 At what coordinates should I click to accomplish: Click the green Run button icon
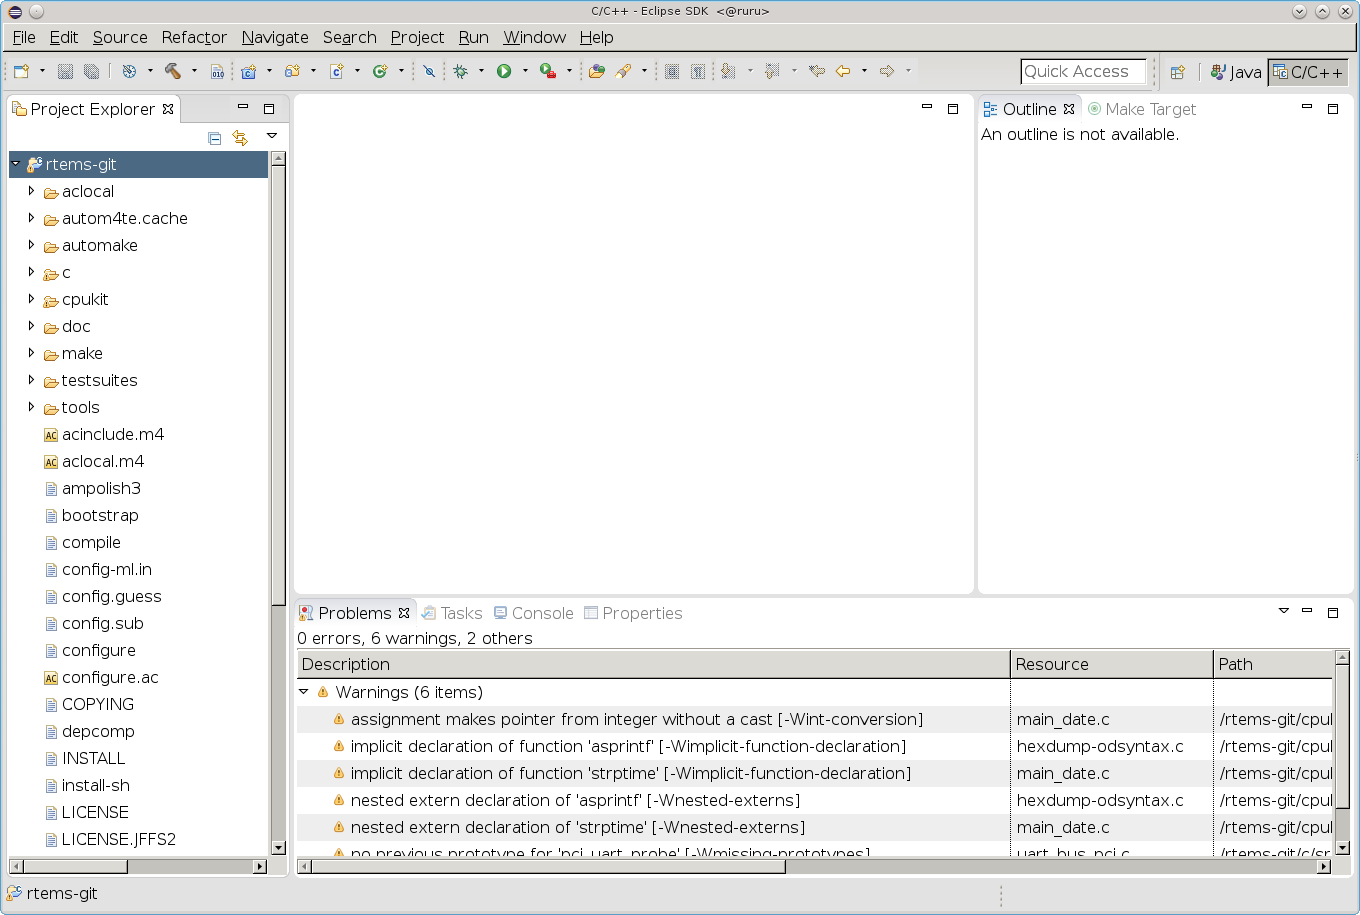coord(504,72)
